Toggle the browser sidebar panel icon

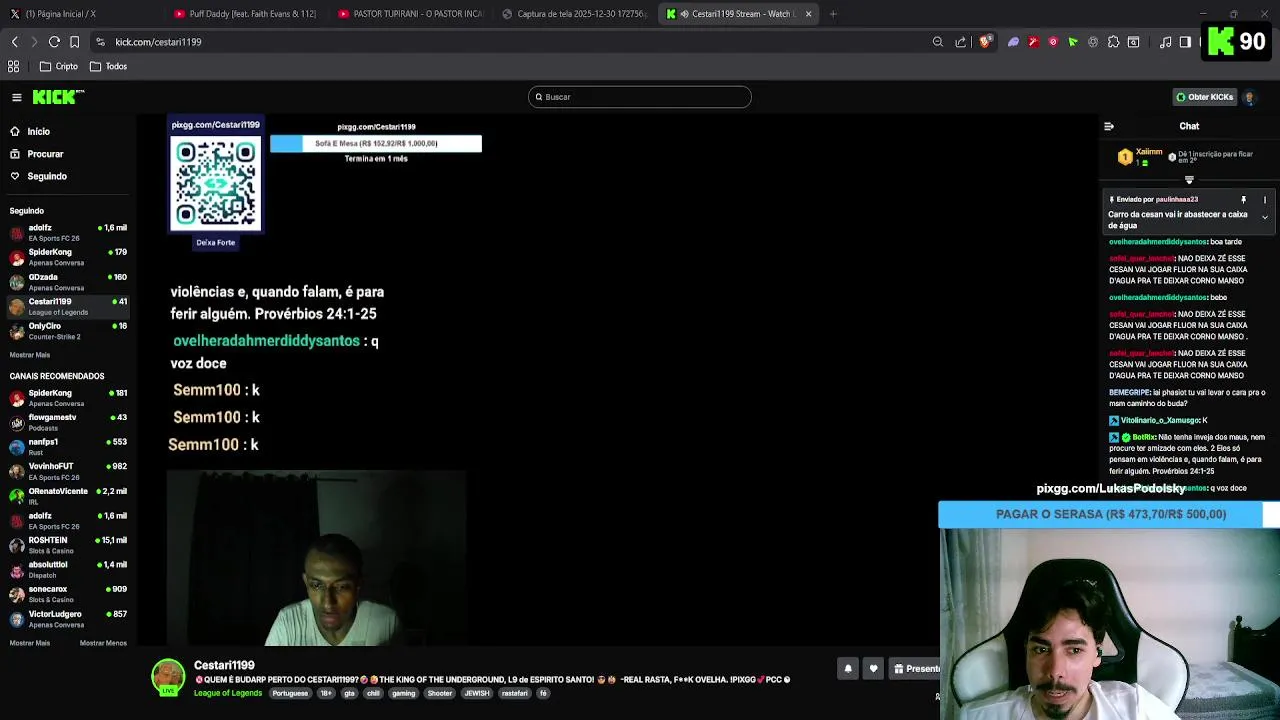(x=1185, y=42)
